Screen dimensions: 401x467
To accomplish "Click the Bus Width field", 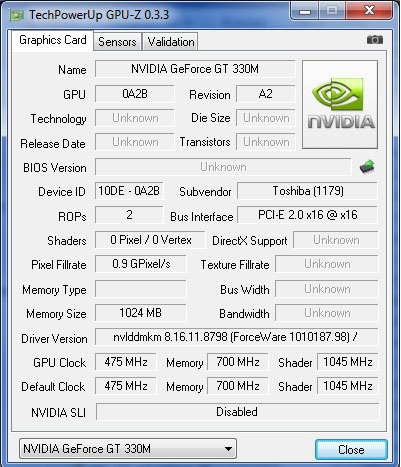I will (327, 289).
